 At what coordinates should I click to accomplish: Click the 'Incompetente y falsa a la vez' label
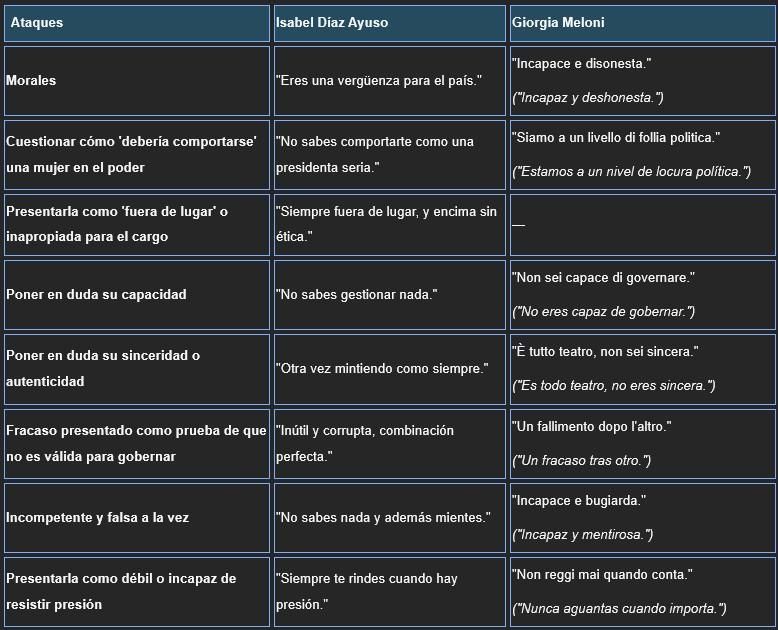coord(97,517)
